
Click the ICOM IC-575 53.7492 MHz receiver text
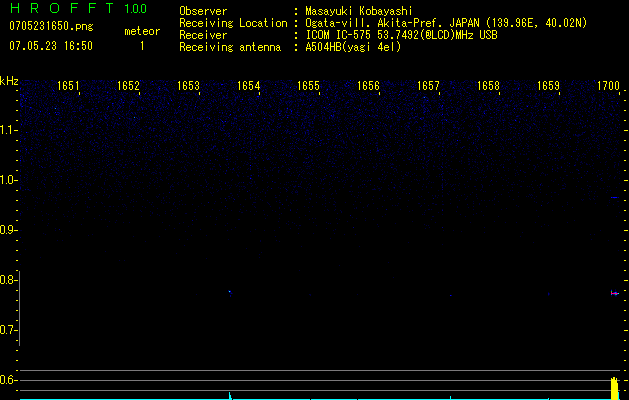point(401,35)
